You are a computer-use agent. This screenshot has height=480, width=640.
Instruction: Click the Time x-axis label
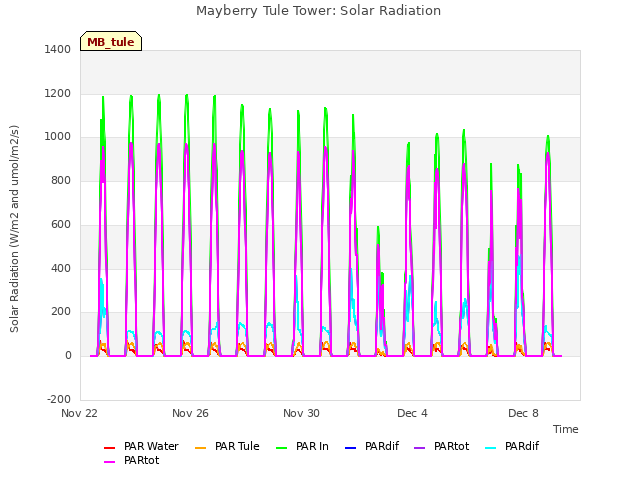coord(566,429)
